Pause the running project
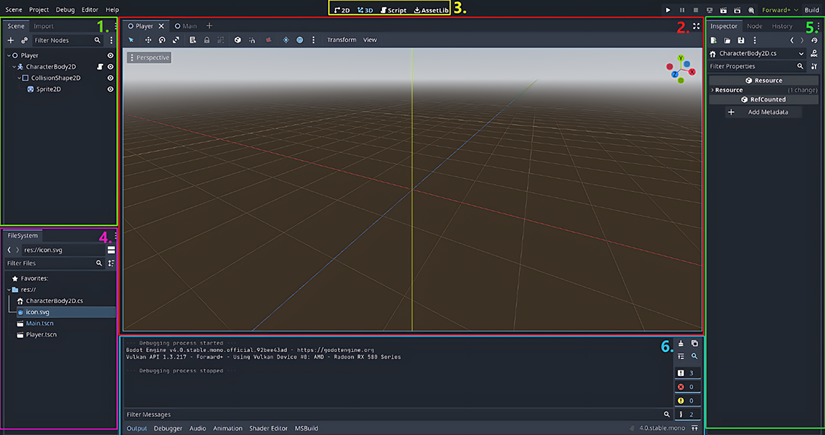This screenshot has width=825, height=435. click(x=682, y=10)
